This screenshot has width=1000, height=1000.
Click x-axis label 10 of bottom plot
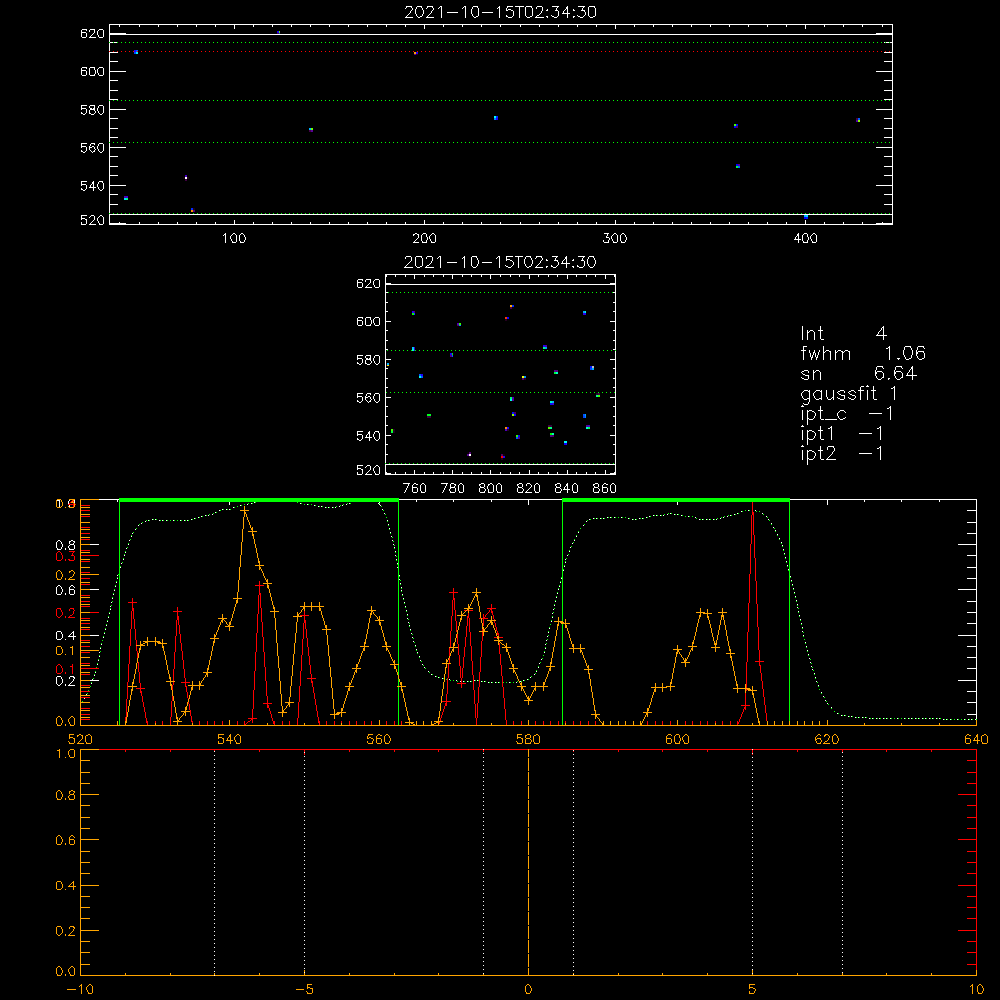pyautogui.click(x=976, y=990)
